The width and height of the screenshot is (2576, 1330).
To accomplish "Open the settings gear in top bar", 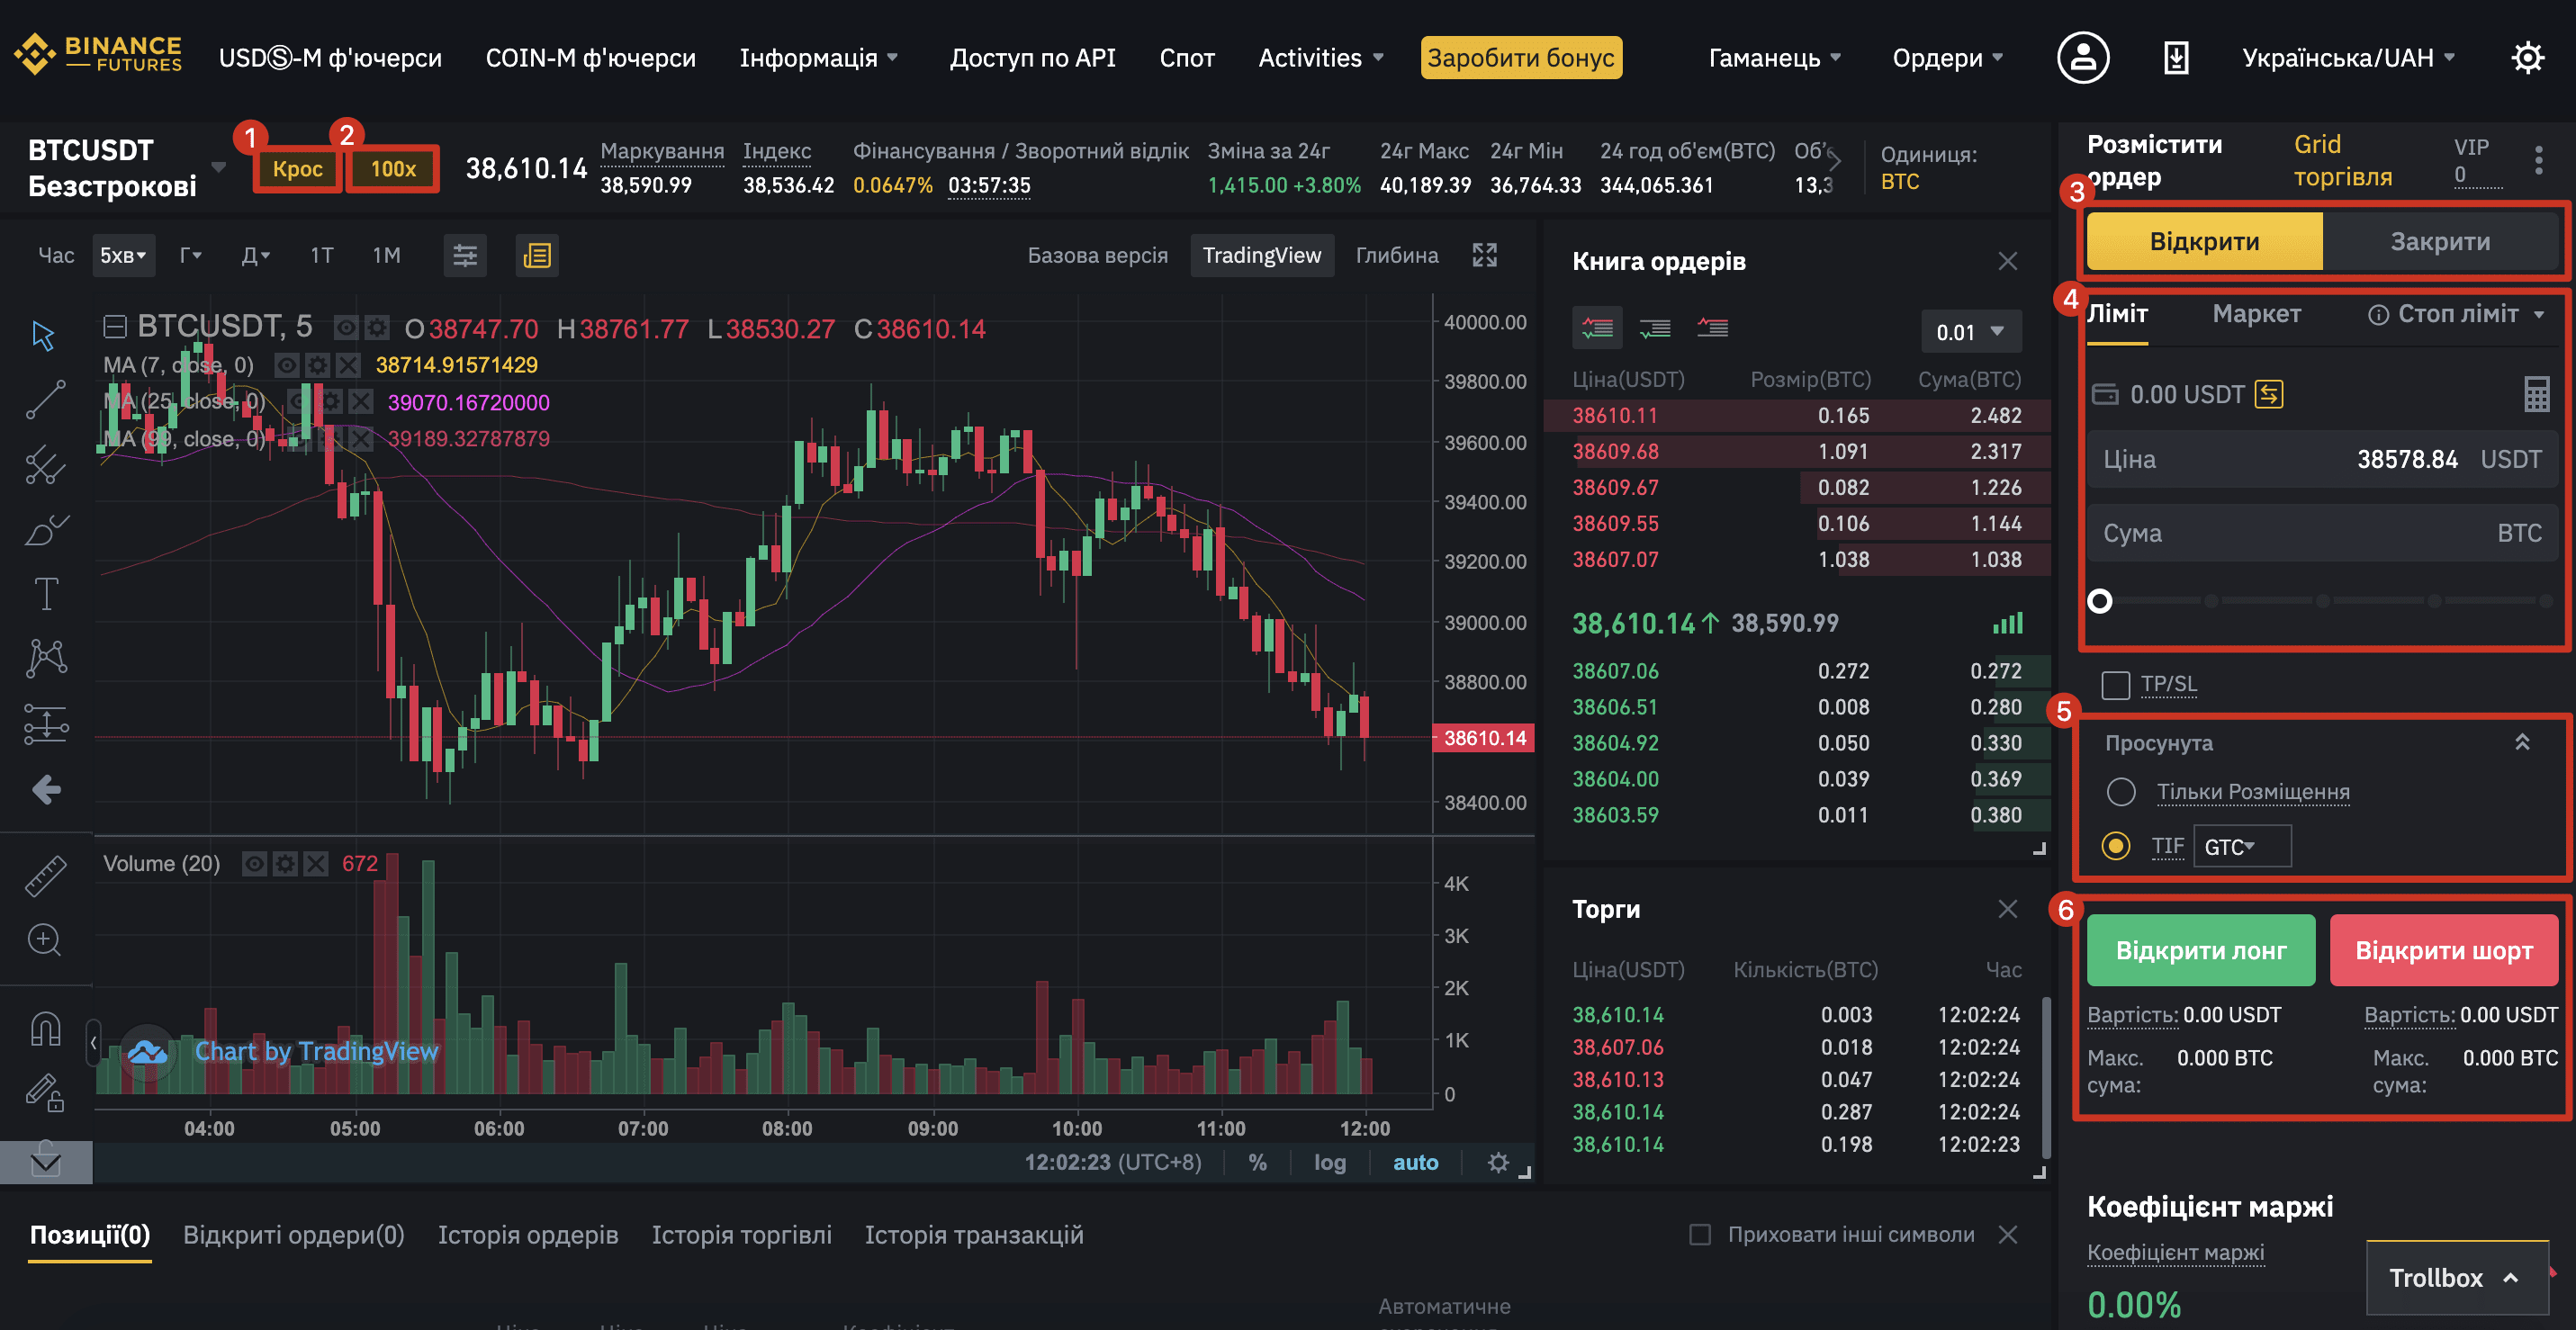I will pos(2527,58).
